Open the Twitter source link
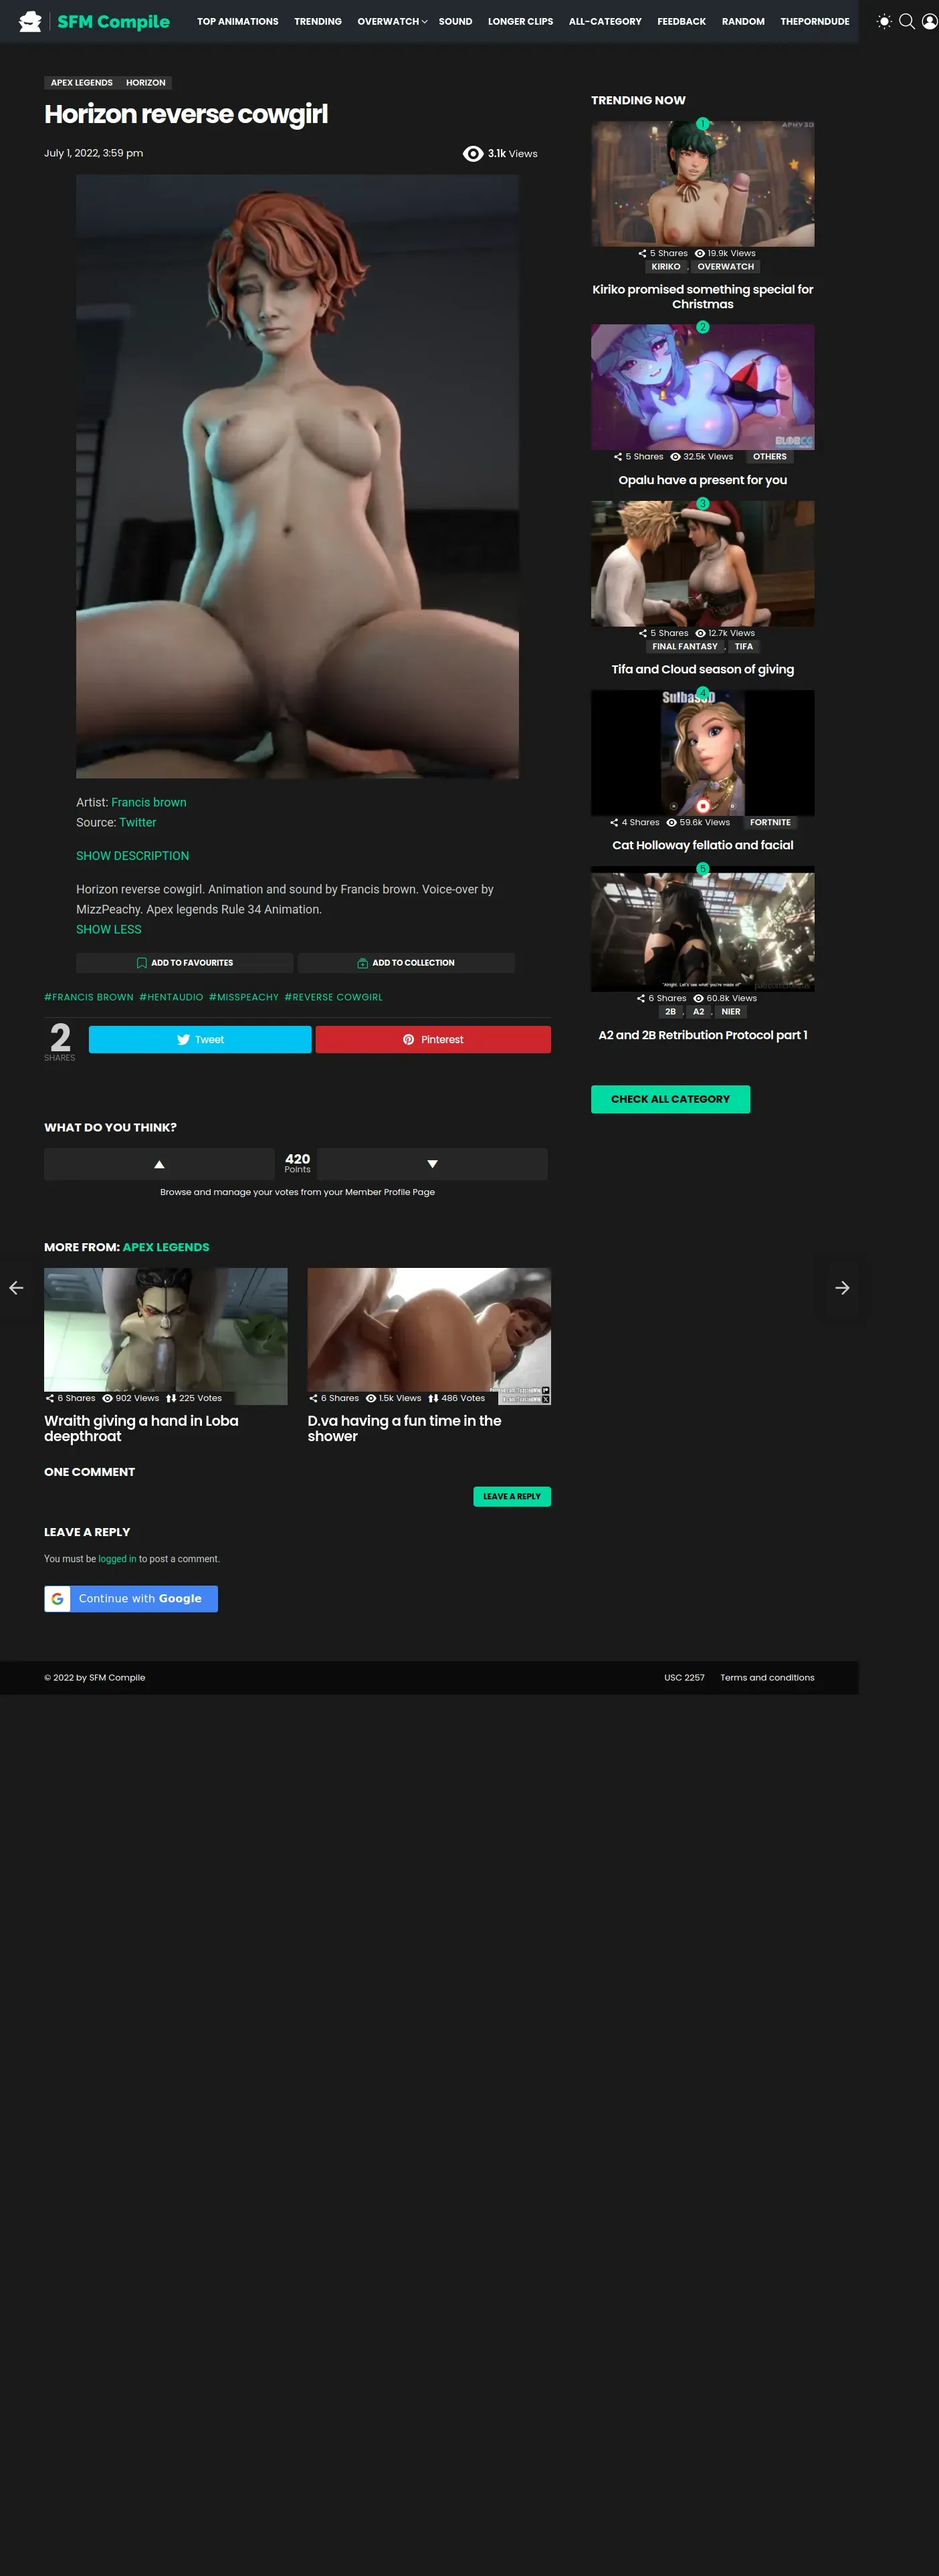The image size is (939, 2576). tap(138, 822)
